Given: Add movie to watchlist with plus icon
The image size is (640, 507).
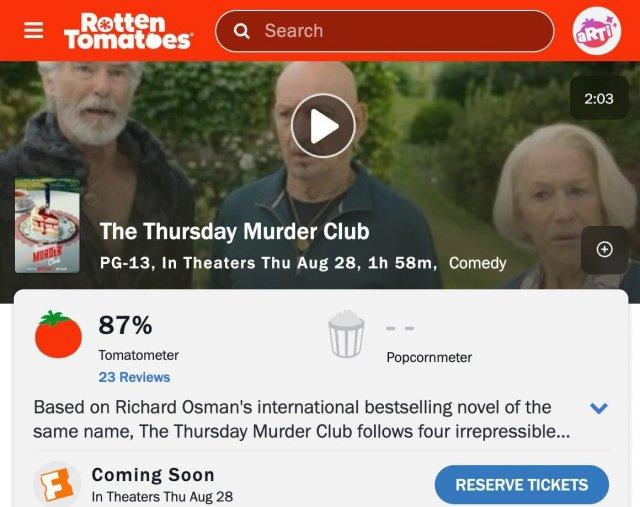Looking at the screenshot, I should 604,249.
